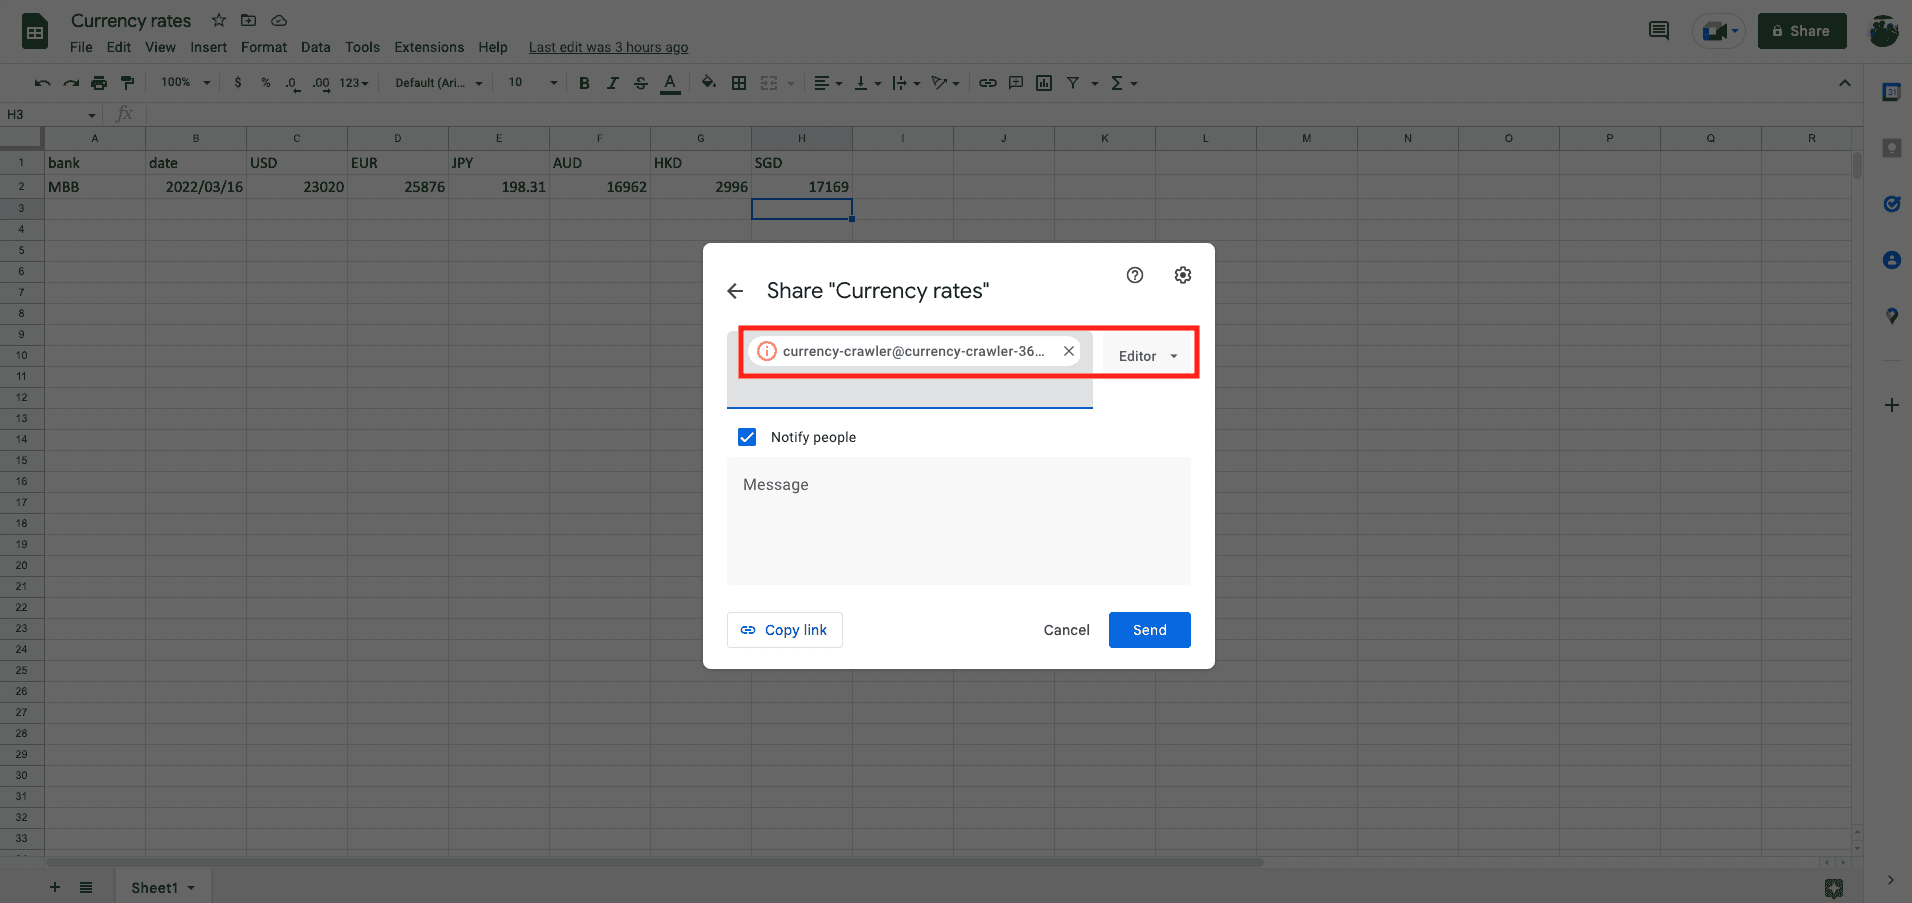Open the font size dropdown

tap(530, 83)
